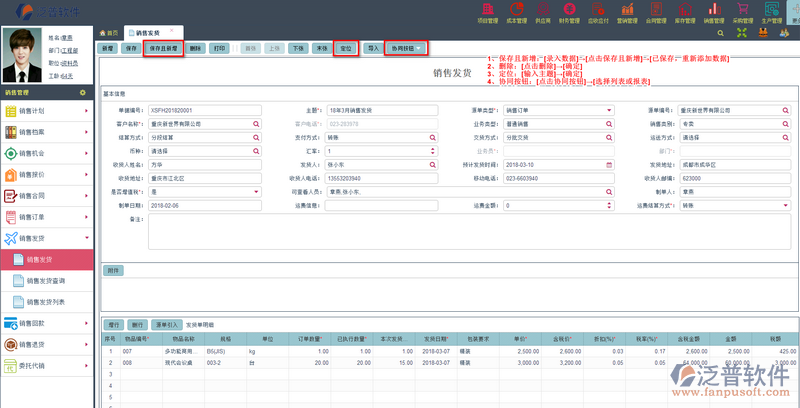Viewport: 800px width, 408px height.
Task: Open the 是否增值税 dropdown
Action: pos(256,192)
